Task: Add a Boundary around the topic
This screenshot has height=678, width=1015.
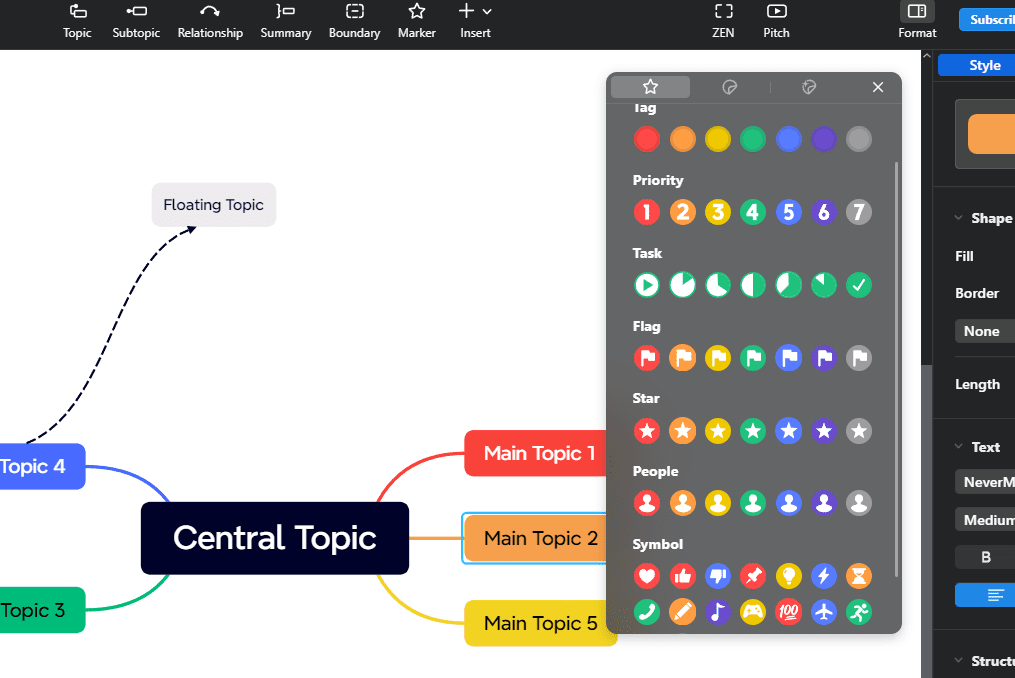Action: (354, 21)
